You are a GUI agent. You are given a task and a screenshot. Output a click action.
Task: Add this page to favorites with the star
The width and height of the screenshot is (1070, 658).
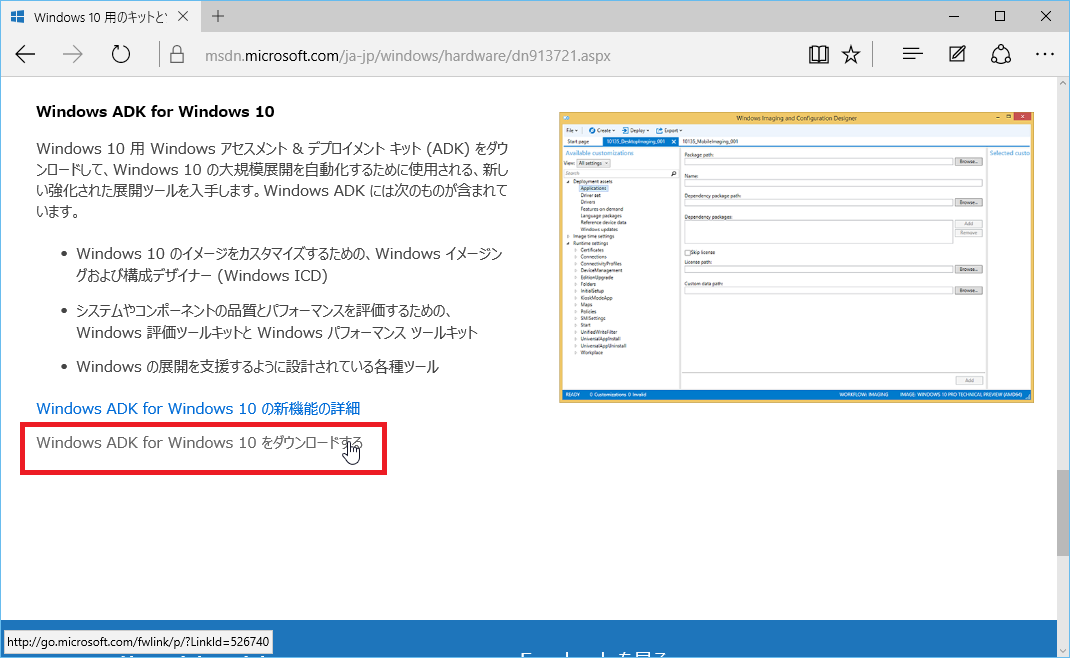(851, 55)
